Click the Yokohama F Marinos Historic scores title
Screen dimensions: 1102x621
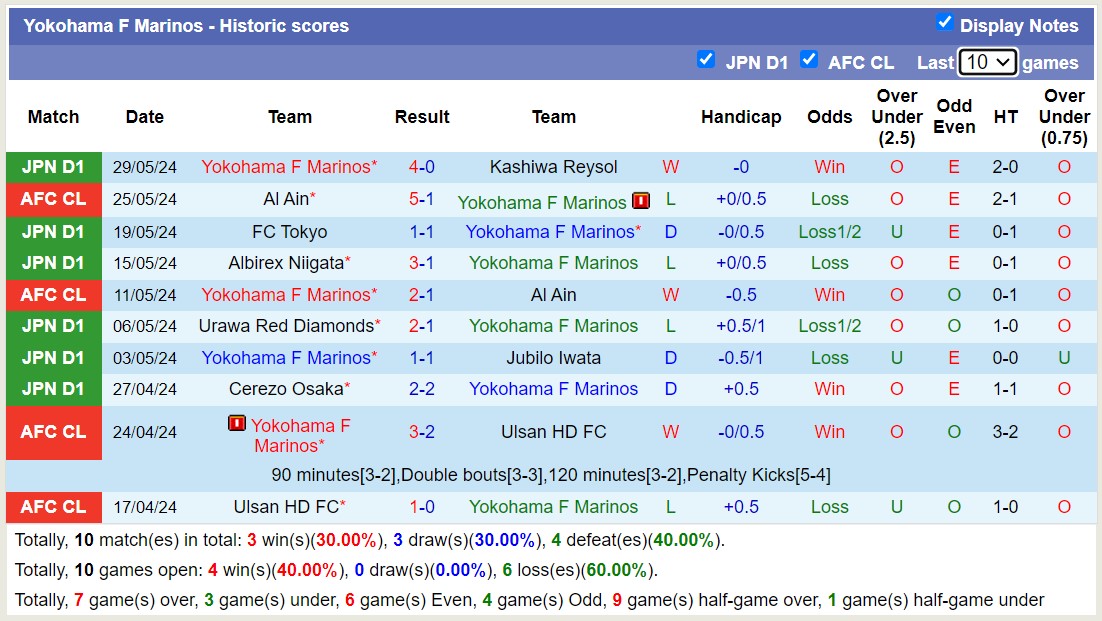click(x=188, y=25)
